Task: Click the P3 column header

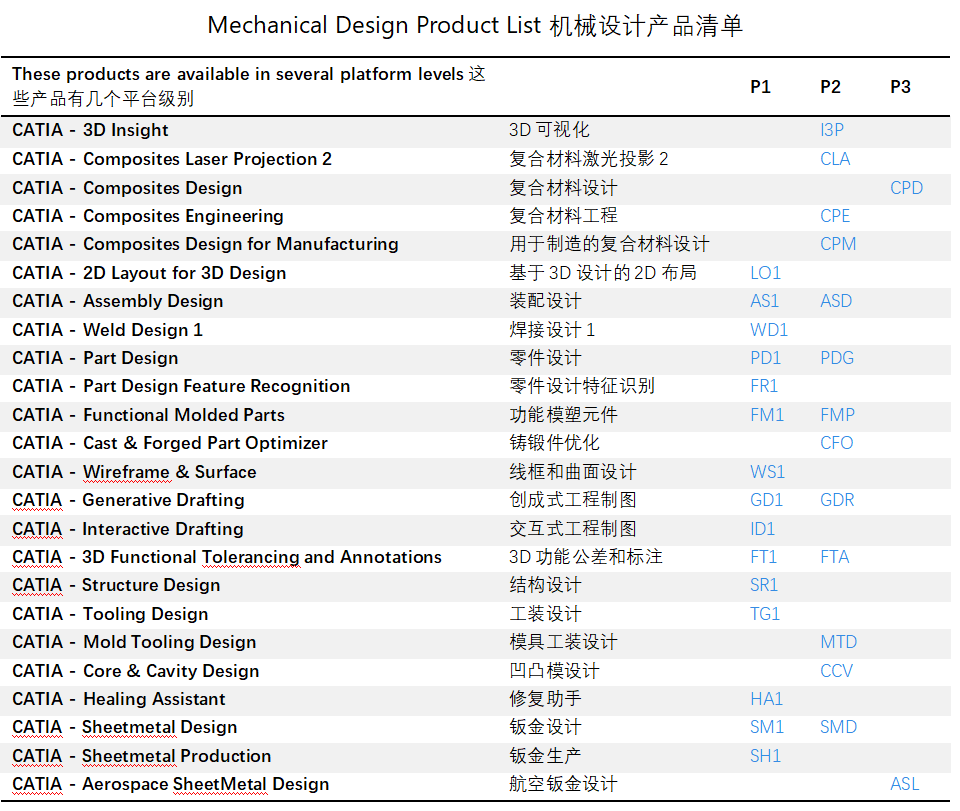Action: point(901,87)
